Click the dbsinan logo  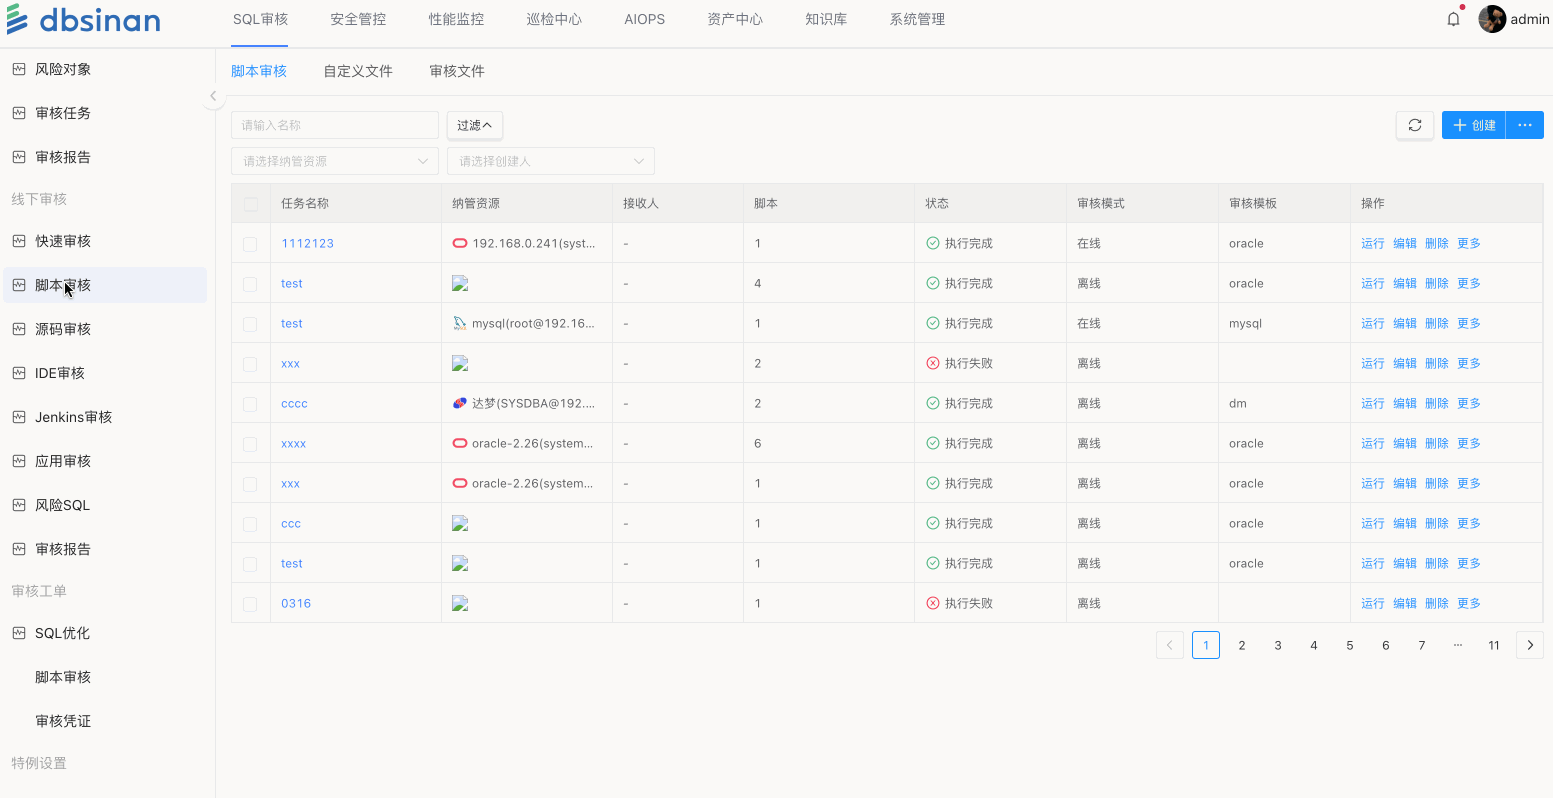(x=84, y=20)
